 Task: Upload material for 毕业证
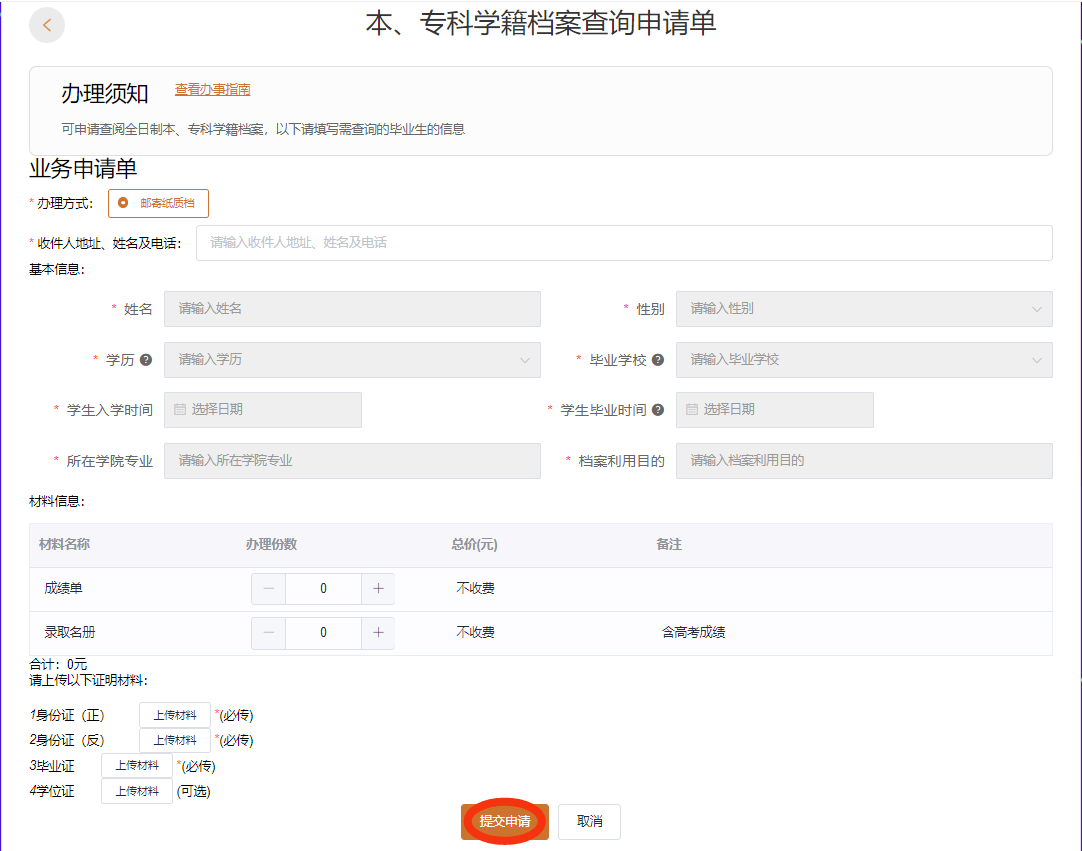136,766
